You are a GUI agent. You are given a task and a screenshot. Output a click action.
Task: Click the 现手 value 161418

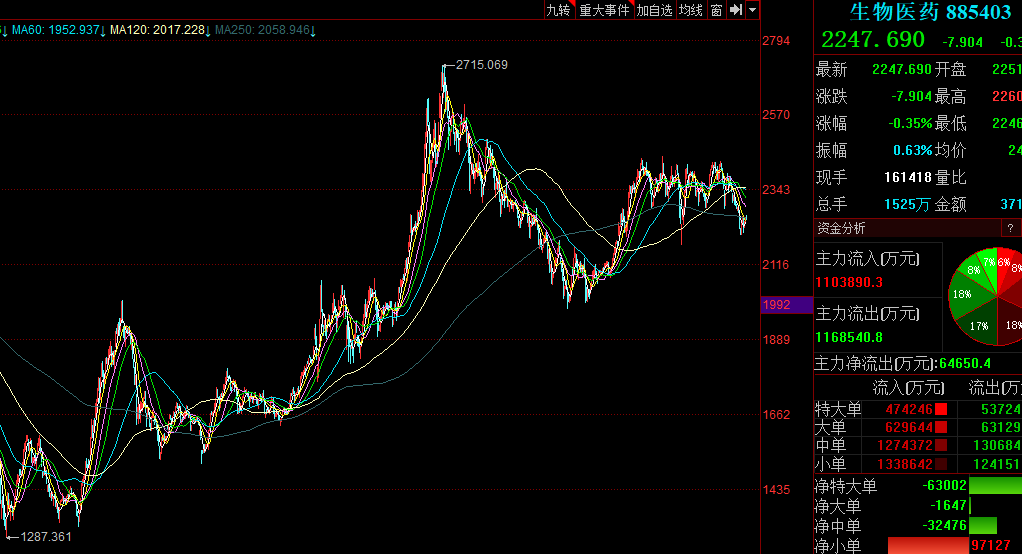coord(908,177)
